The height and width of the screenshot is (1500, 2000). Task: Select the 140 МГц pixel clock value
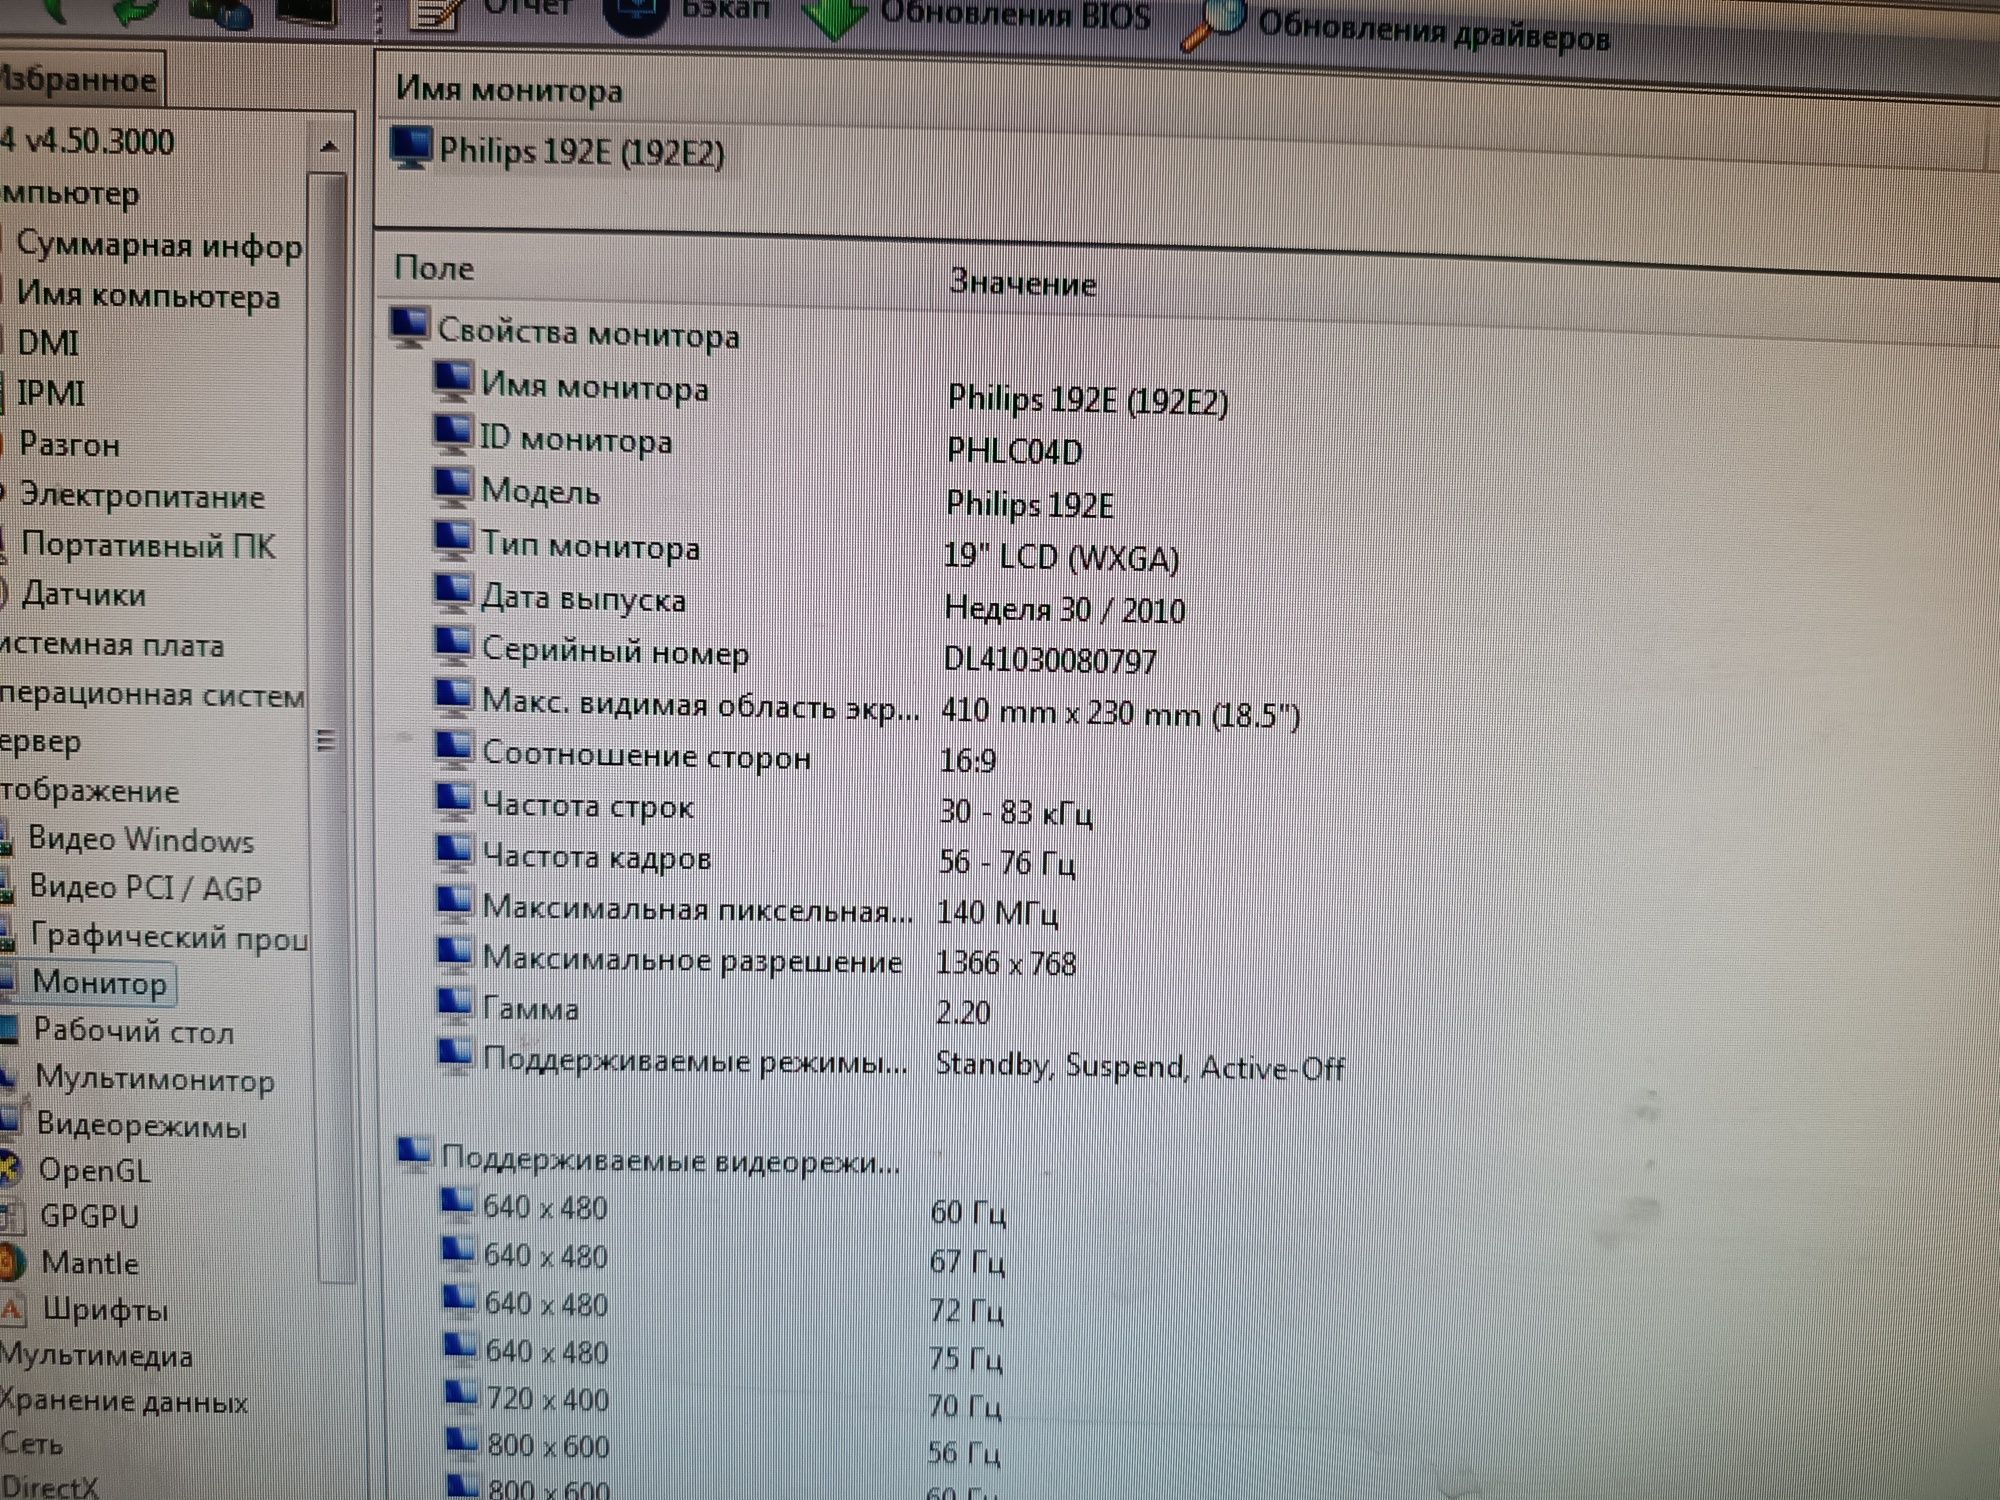(997, 912)
